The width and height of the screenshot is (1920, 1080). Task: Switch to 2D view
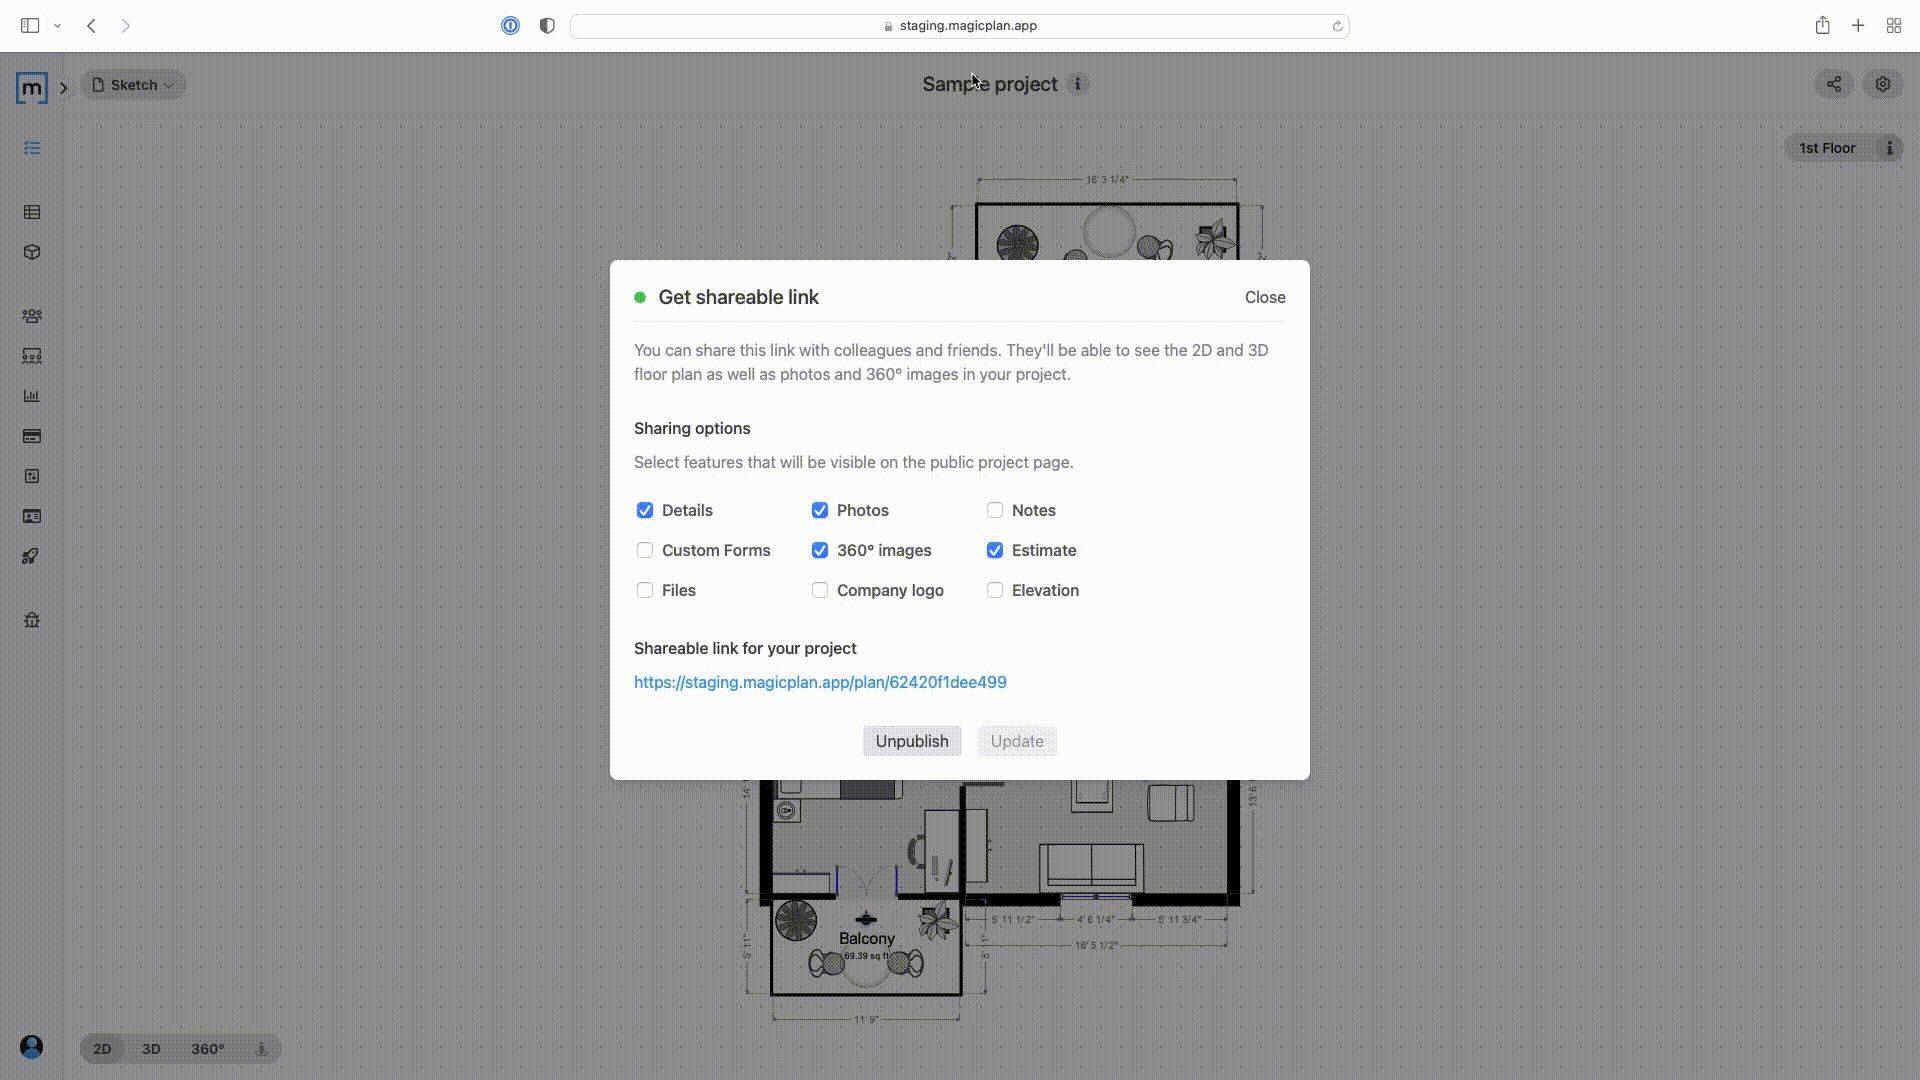[102, 1048]
